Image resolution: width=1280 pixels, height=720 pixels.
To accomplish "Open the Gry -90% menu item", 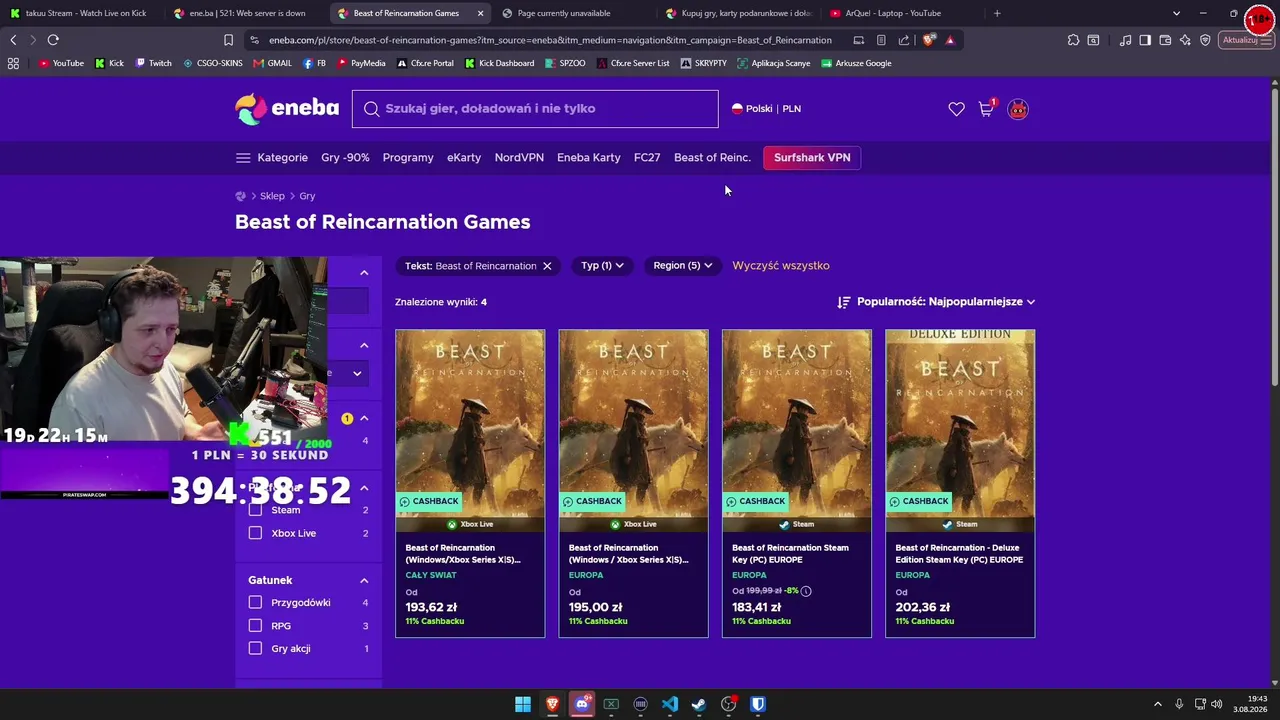I will coord(345,158).
